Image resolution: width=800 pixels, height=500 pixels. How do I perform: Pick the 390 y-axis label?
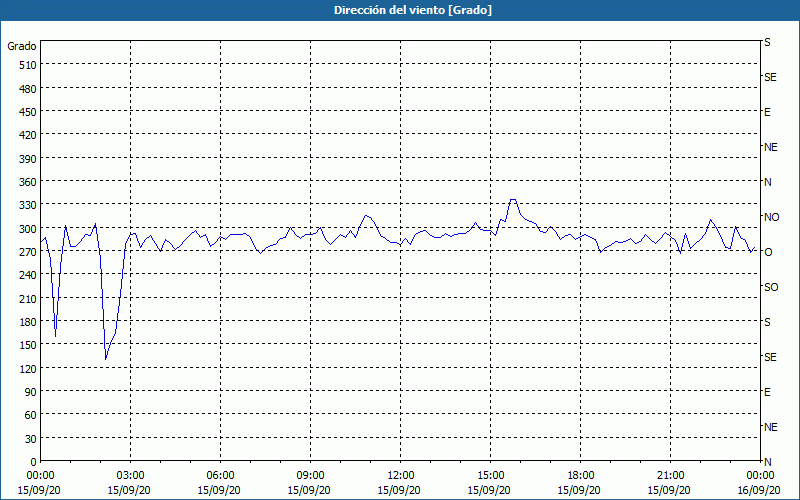tap(28, 159)
